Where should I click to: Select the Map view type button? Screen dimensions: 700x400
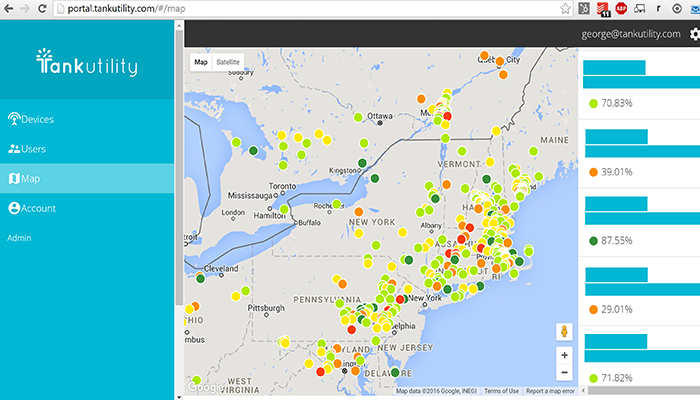click(201, 62)
